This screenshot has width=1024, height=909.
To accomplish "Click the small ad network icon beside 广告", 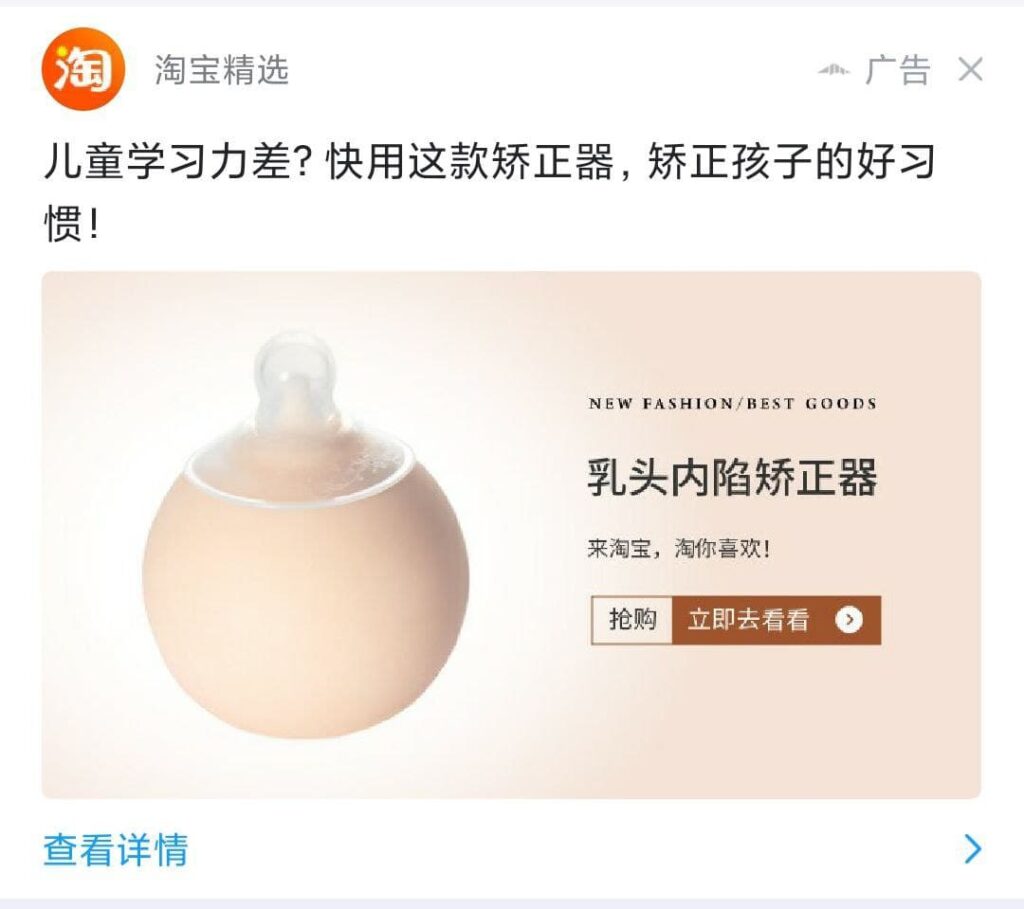I will (834, 70).
